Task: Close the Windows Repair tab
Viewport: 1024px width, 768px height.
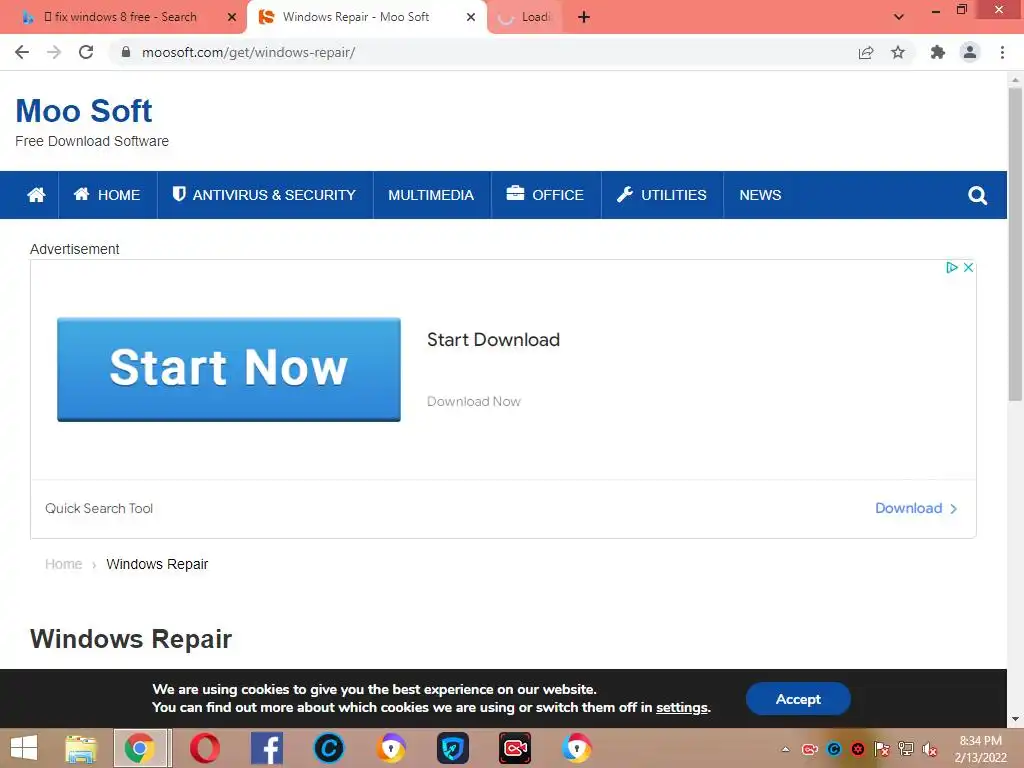Action: tap(471, 17)
